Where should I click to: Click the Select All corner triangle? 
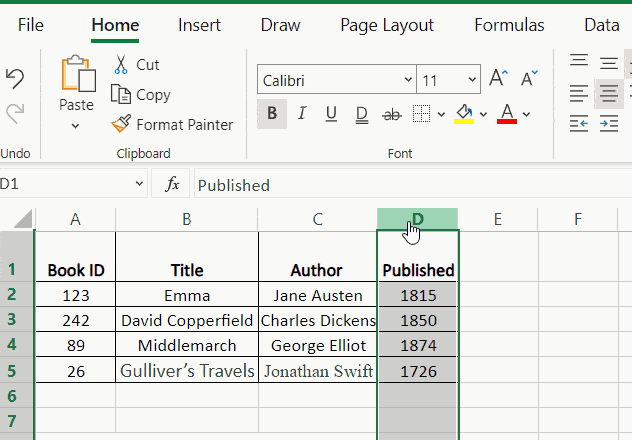pos(23,220)
